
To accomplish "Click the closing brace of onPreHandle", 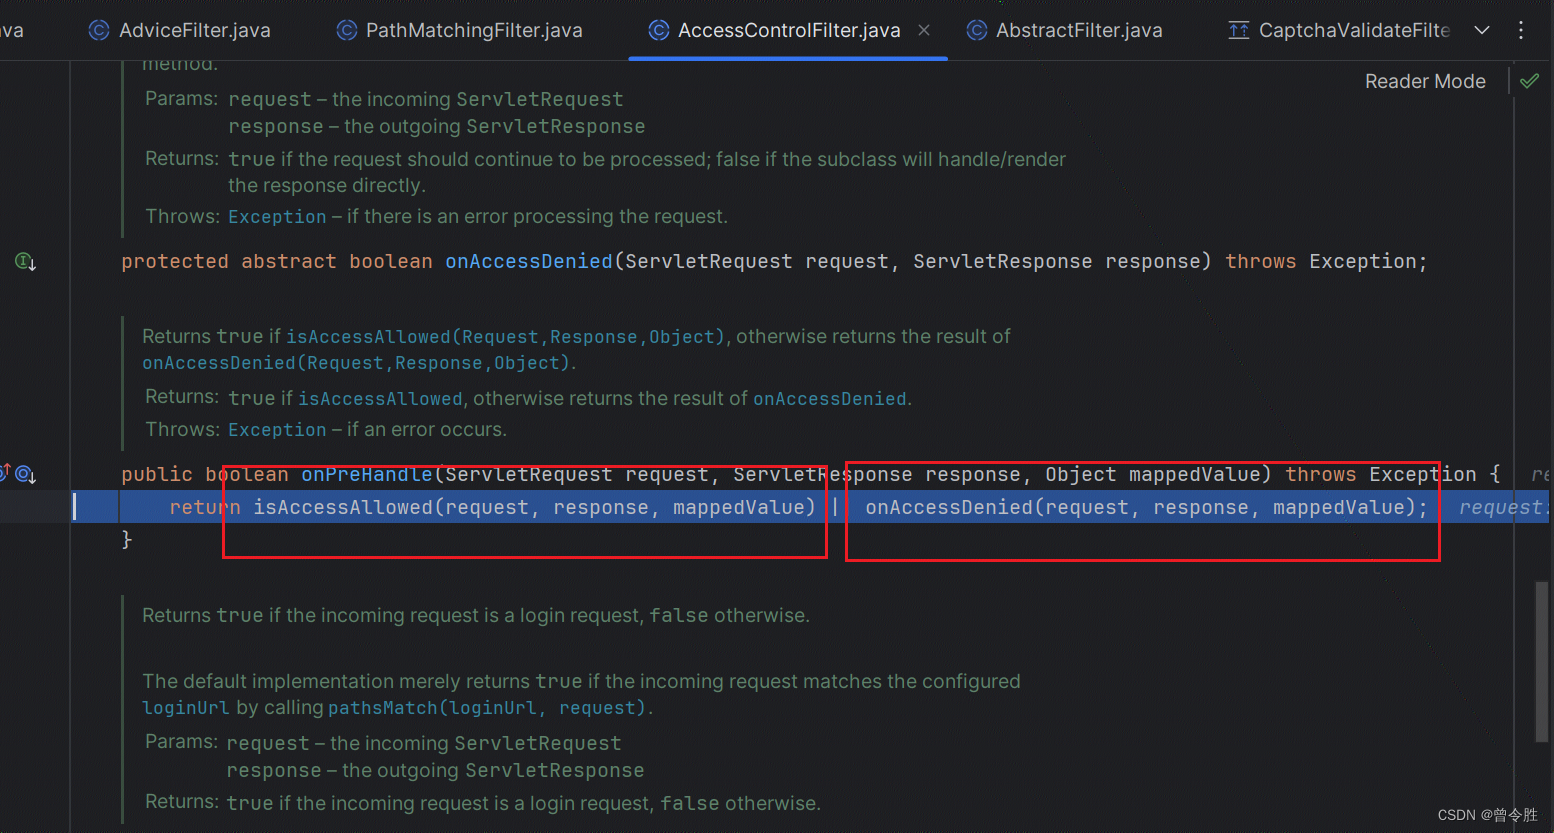I will [x=127, y=540].
